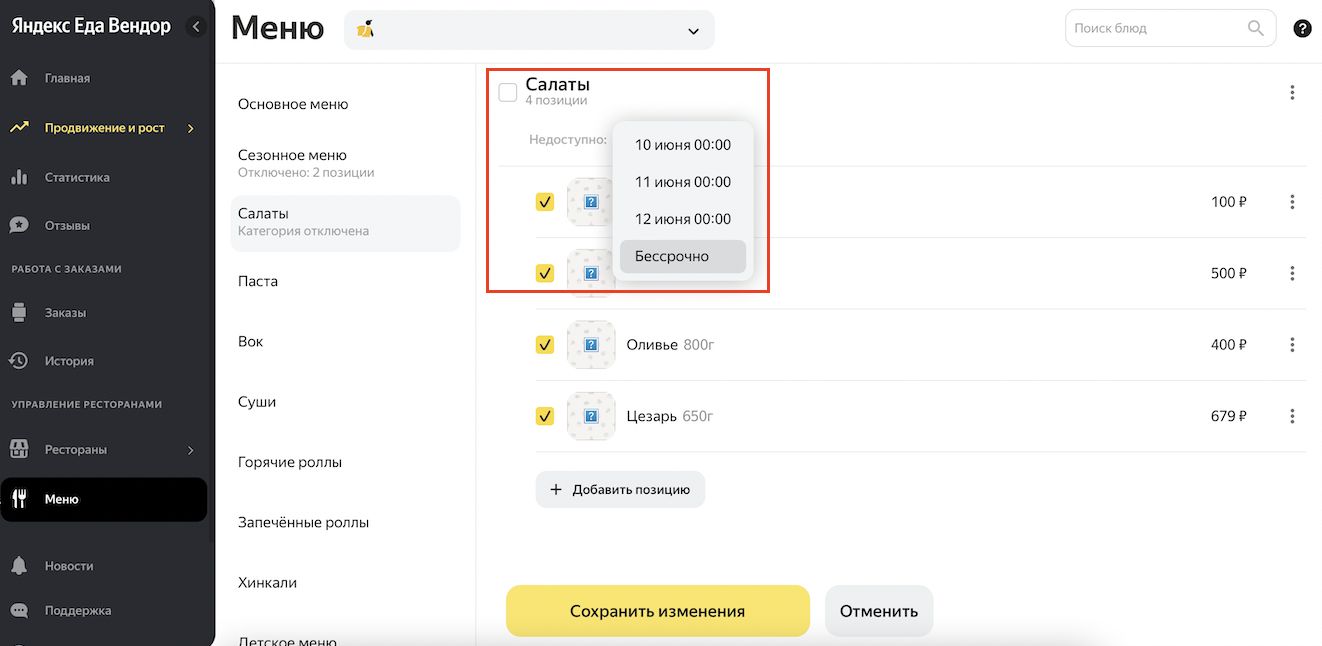Click the История clock icon
The image size is (1322, 646).
click(18, 361)
